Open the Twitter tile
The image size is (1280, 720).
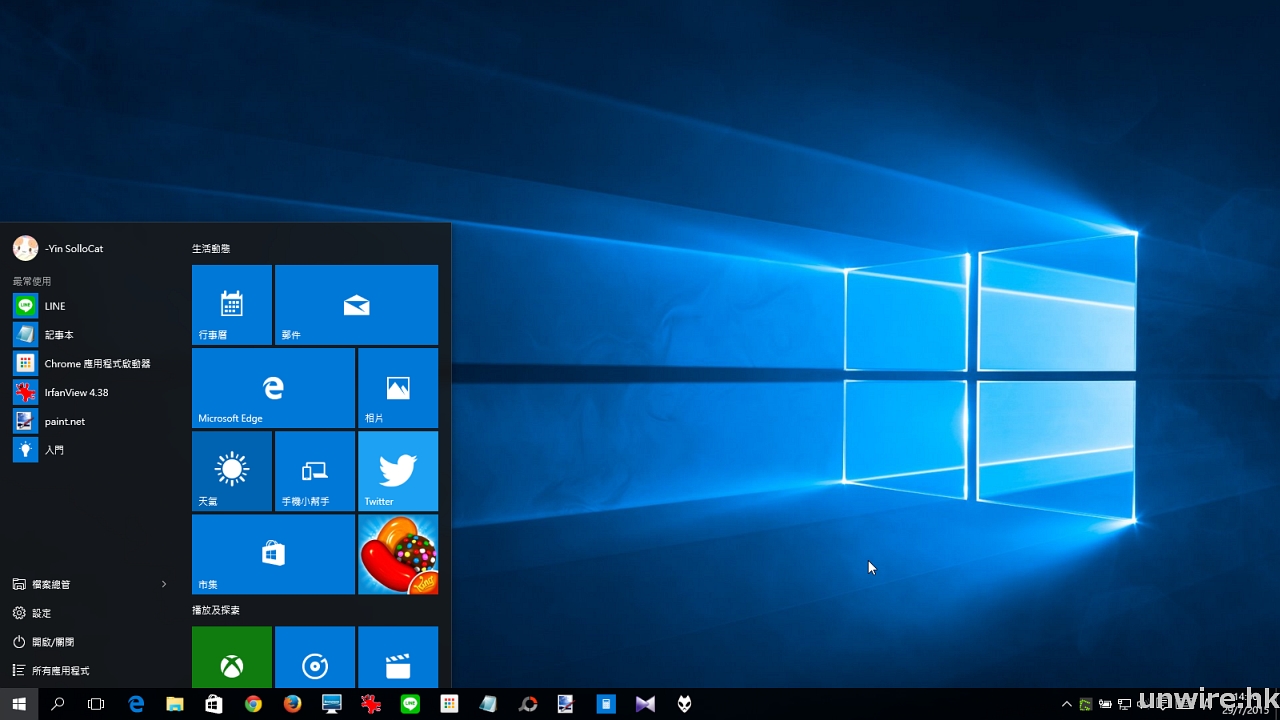[x=398, y=471]
